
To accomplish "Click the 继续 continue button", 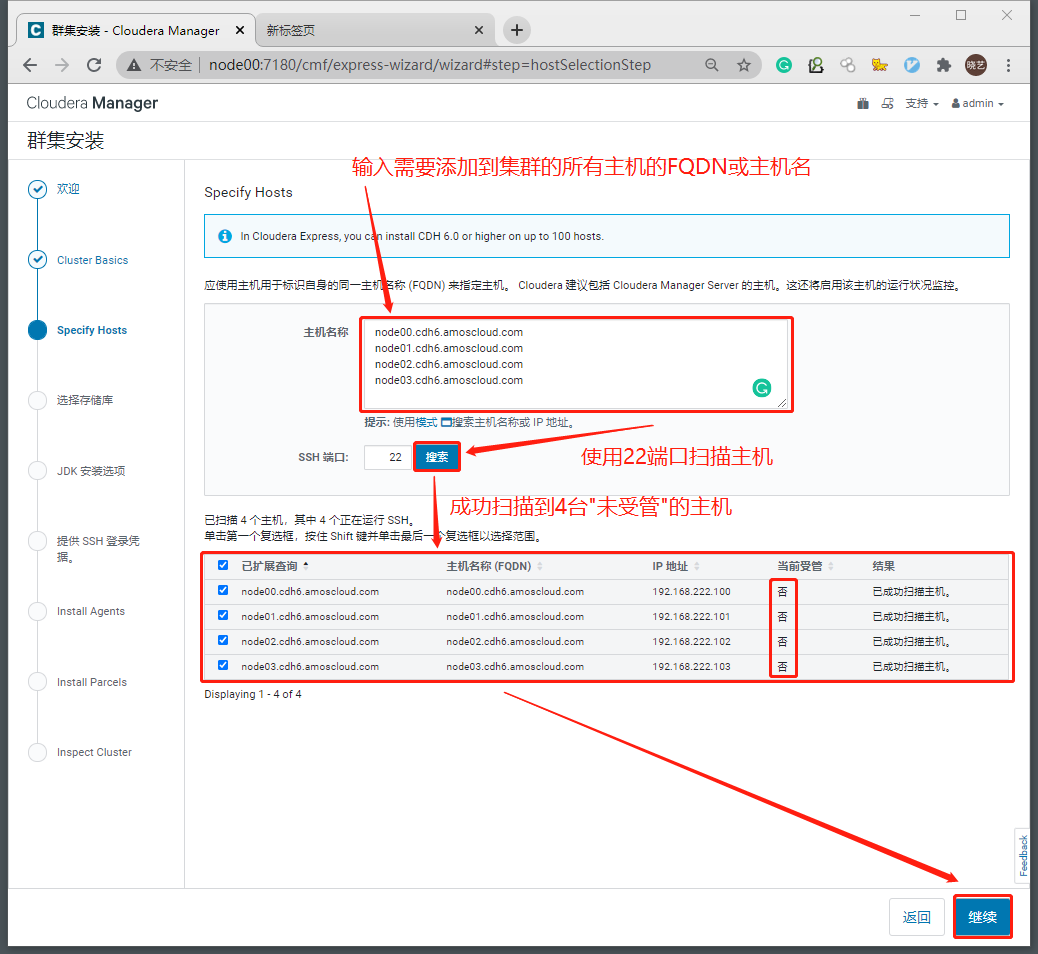I will click(982, 917).
